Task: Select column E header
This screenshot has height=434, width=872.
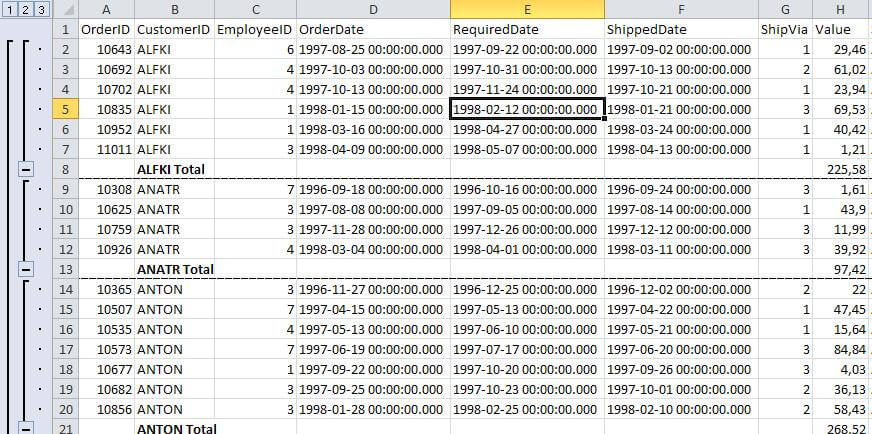Action: click(527, 9)
